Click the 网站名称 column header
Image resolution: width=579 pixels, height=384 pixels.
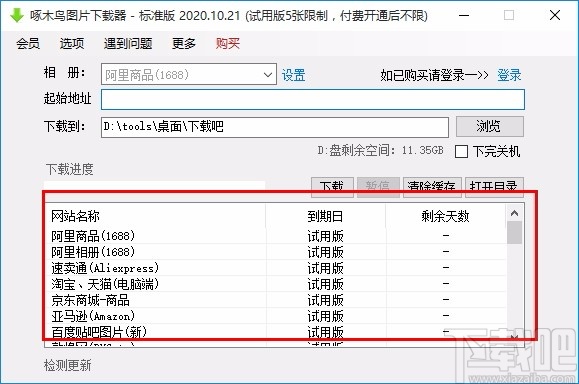click(x=155, y=216)
